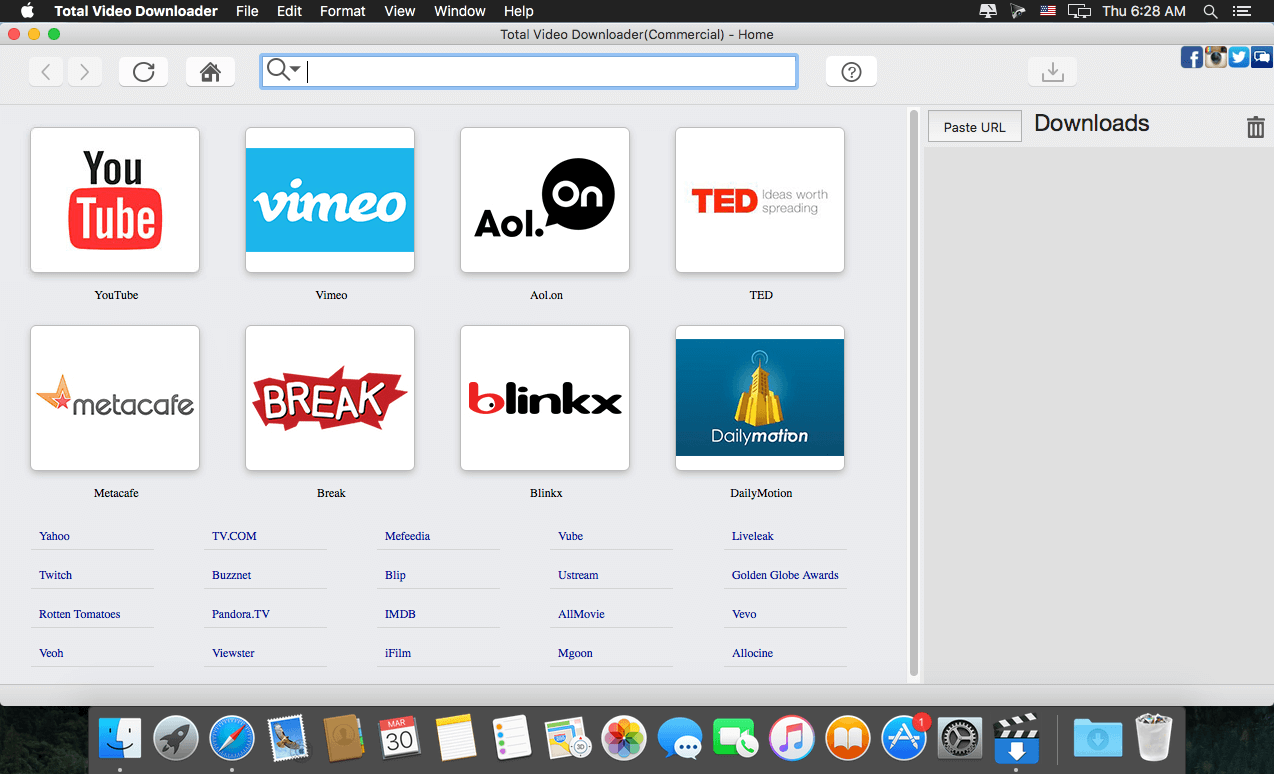Open the Instagram icon near the toolbar

[x=1215, y=57]
